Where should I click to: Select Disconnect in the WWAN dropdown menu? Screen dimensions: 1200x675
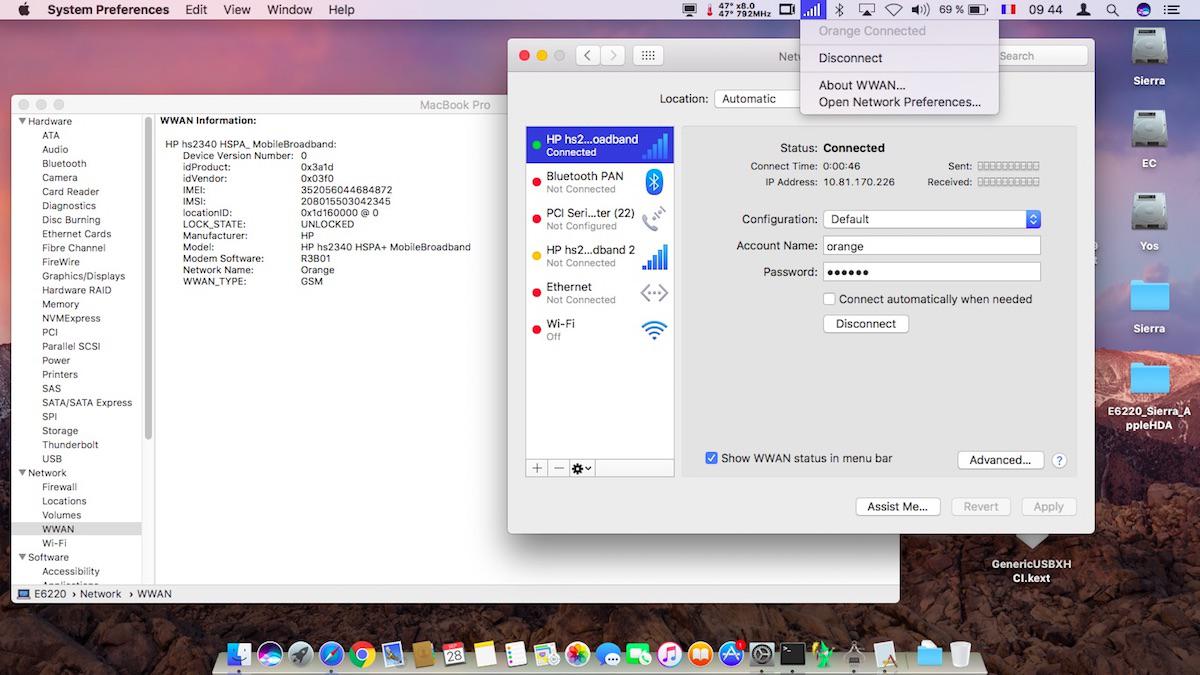850,58
